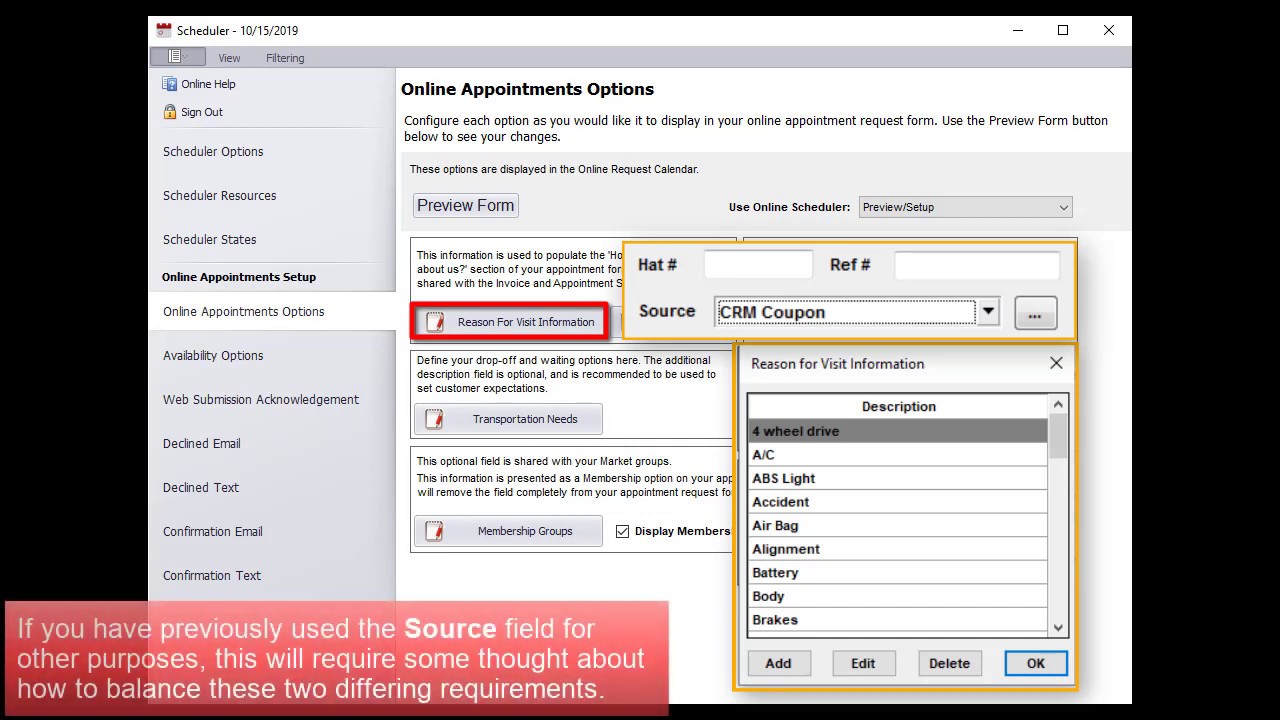Click the Transportation Needs notepad icon

tap(435, 419)
